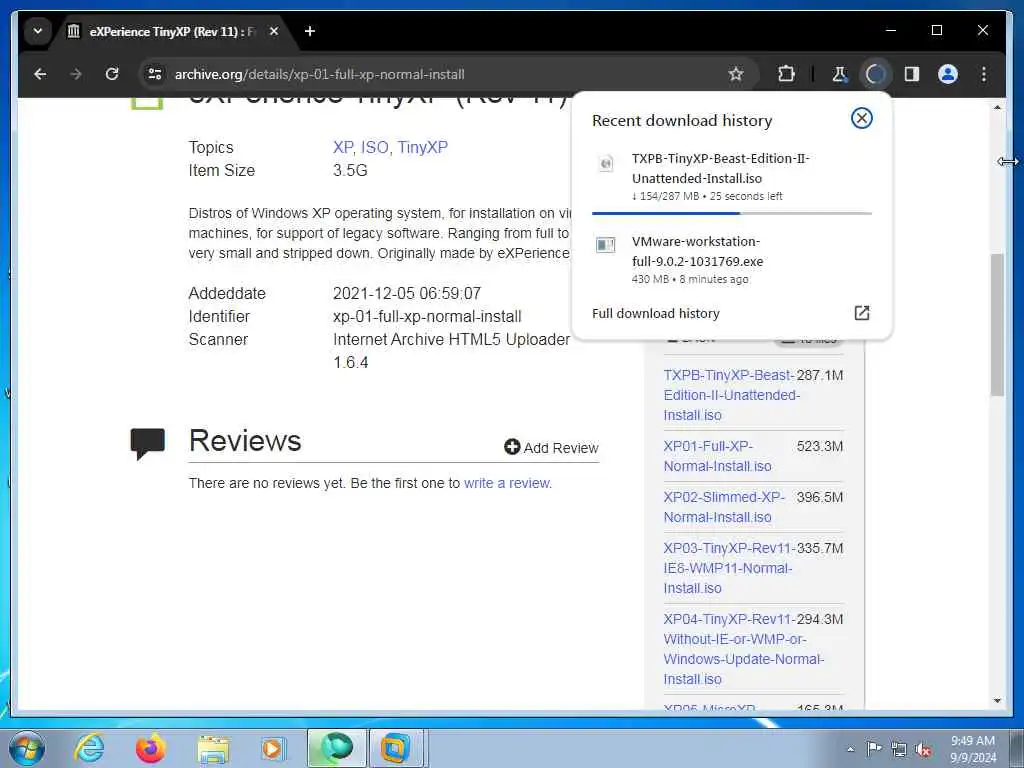
Task: Open the ISO topic link
Action: (x=374, y=148)
